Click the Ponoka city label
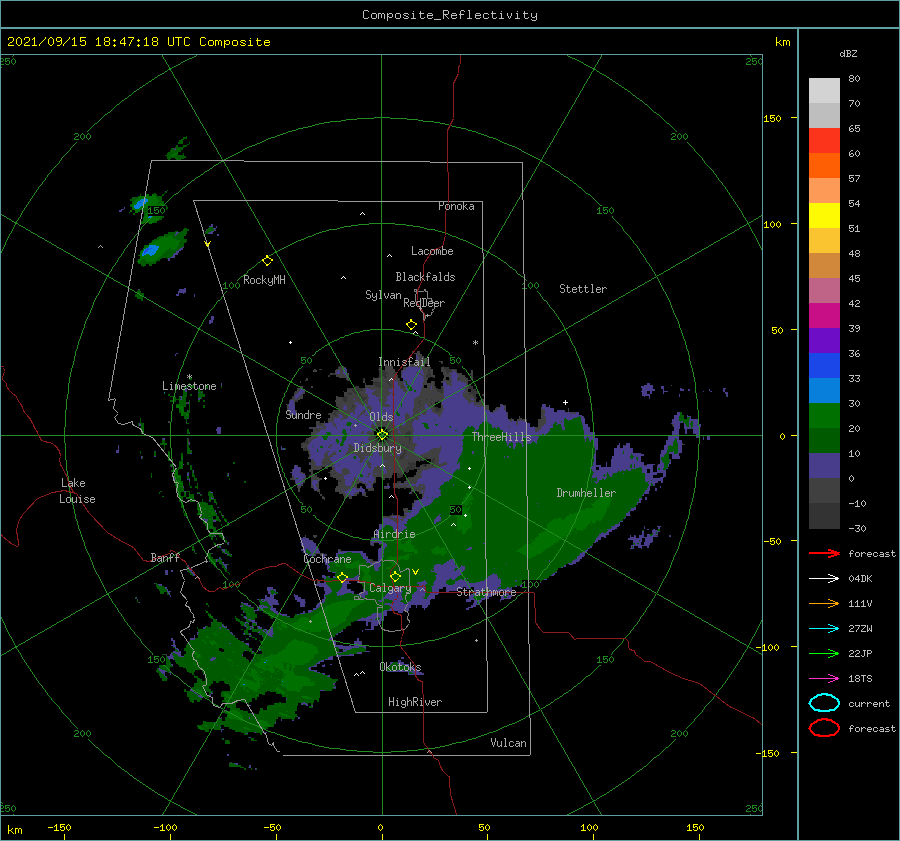The width and height of the screenshot is (900, 841). point(456,206)
